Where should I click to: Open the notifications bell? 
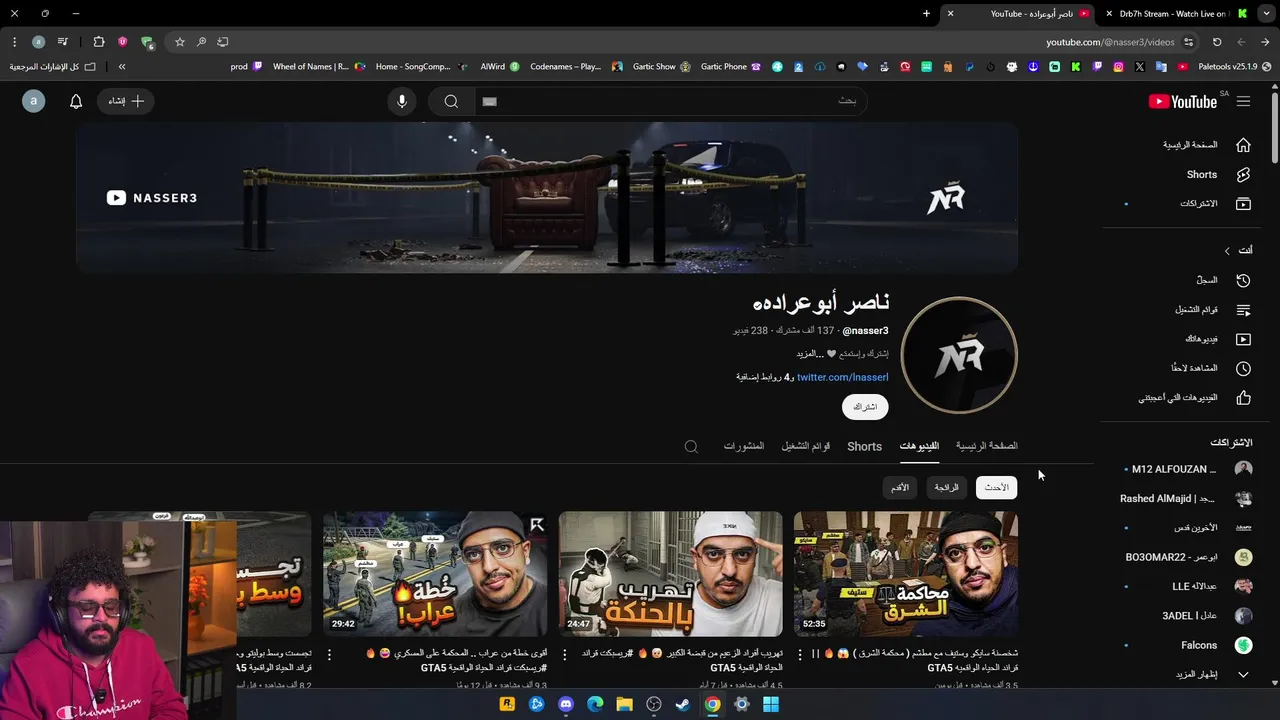tap(76, 101)
